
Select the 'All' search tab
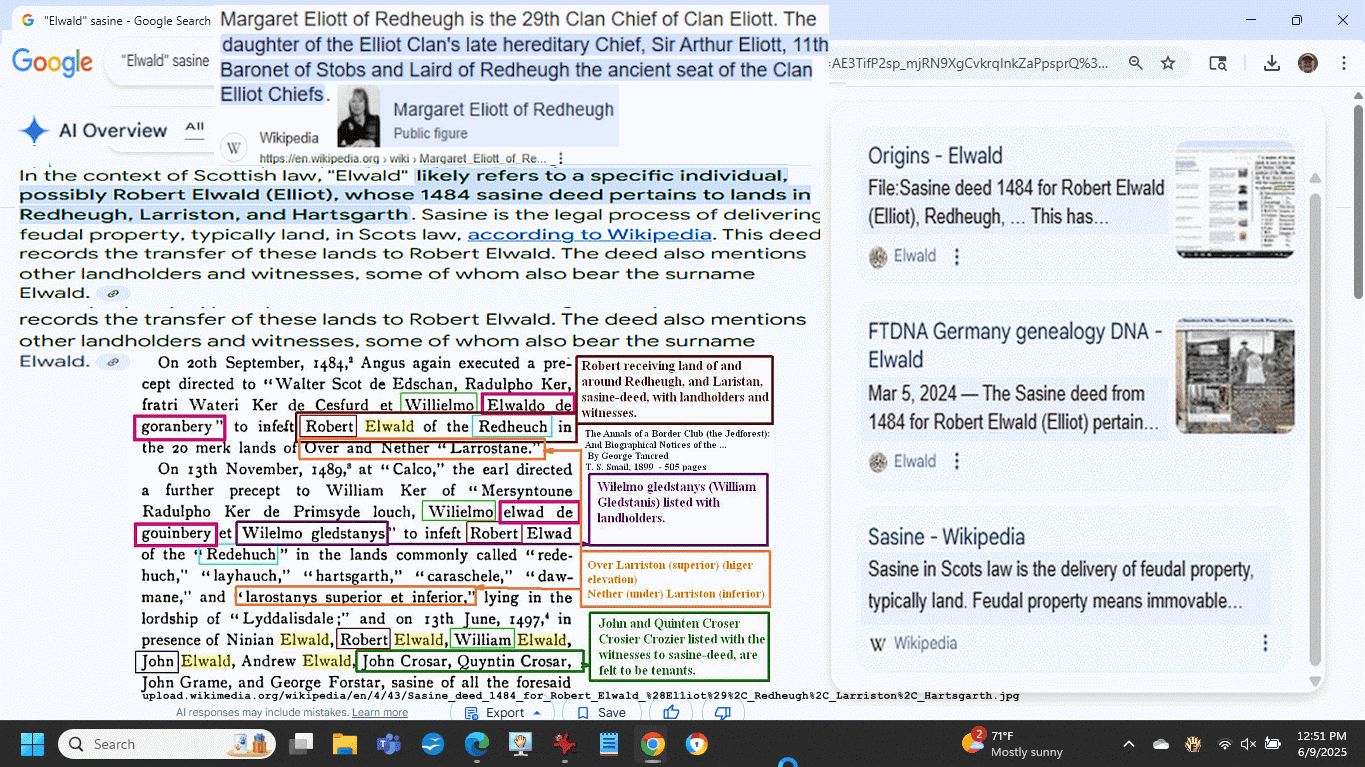[194, 127]
